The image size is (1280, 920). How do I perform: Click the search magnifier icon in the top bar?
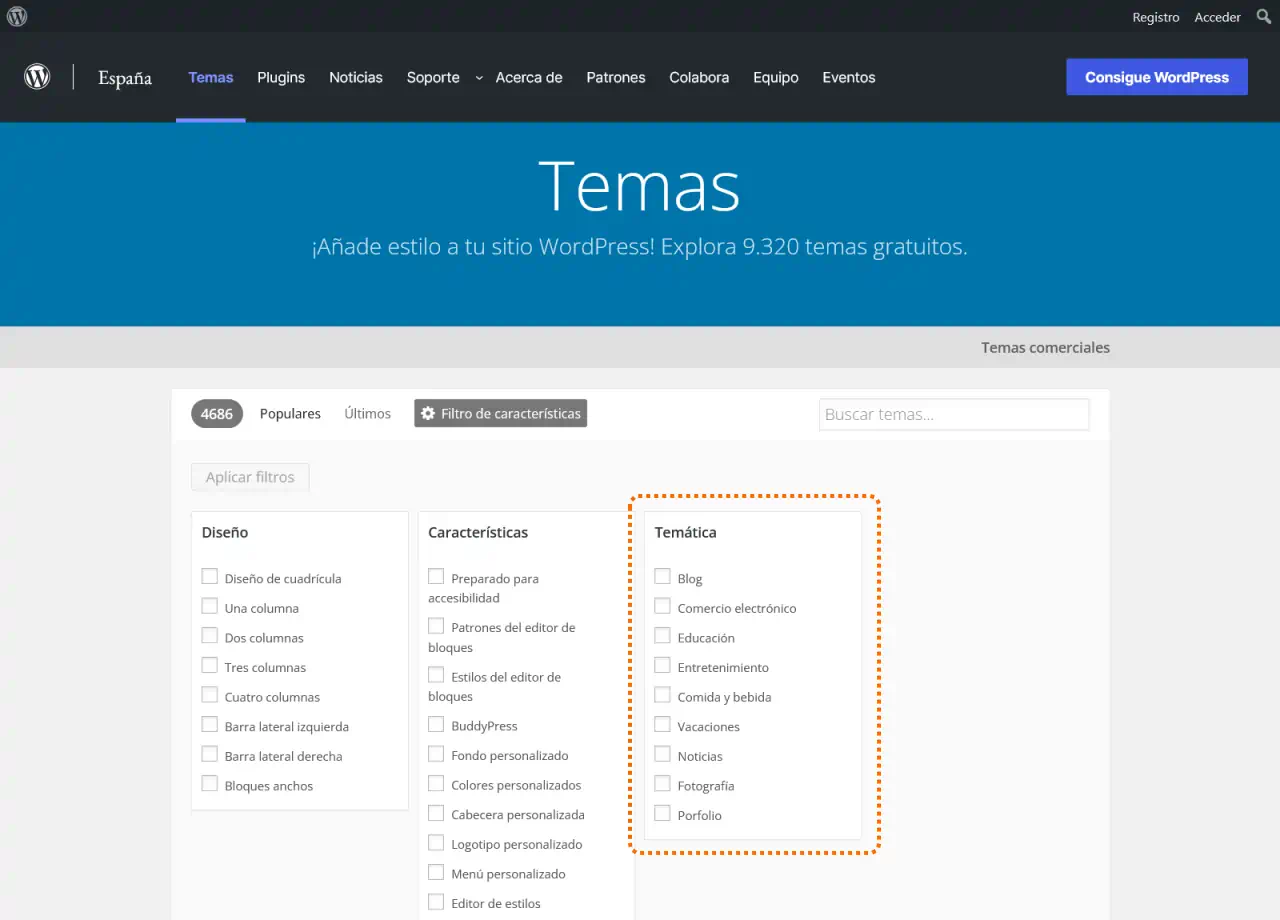1264,16
